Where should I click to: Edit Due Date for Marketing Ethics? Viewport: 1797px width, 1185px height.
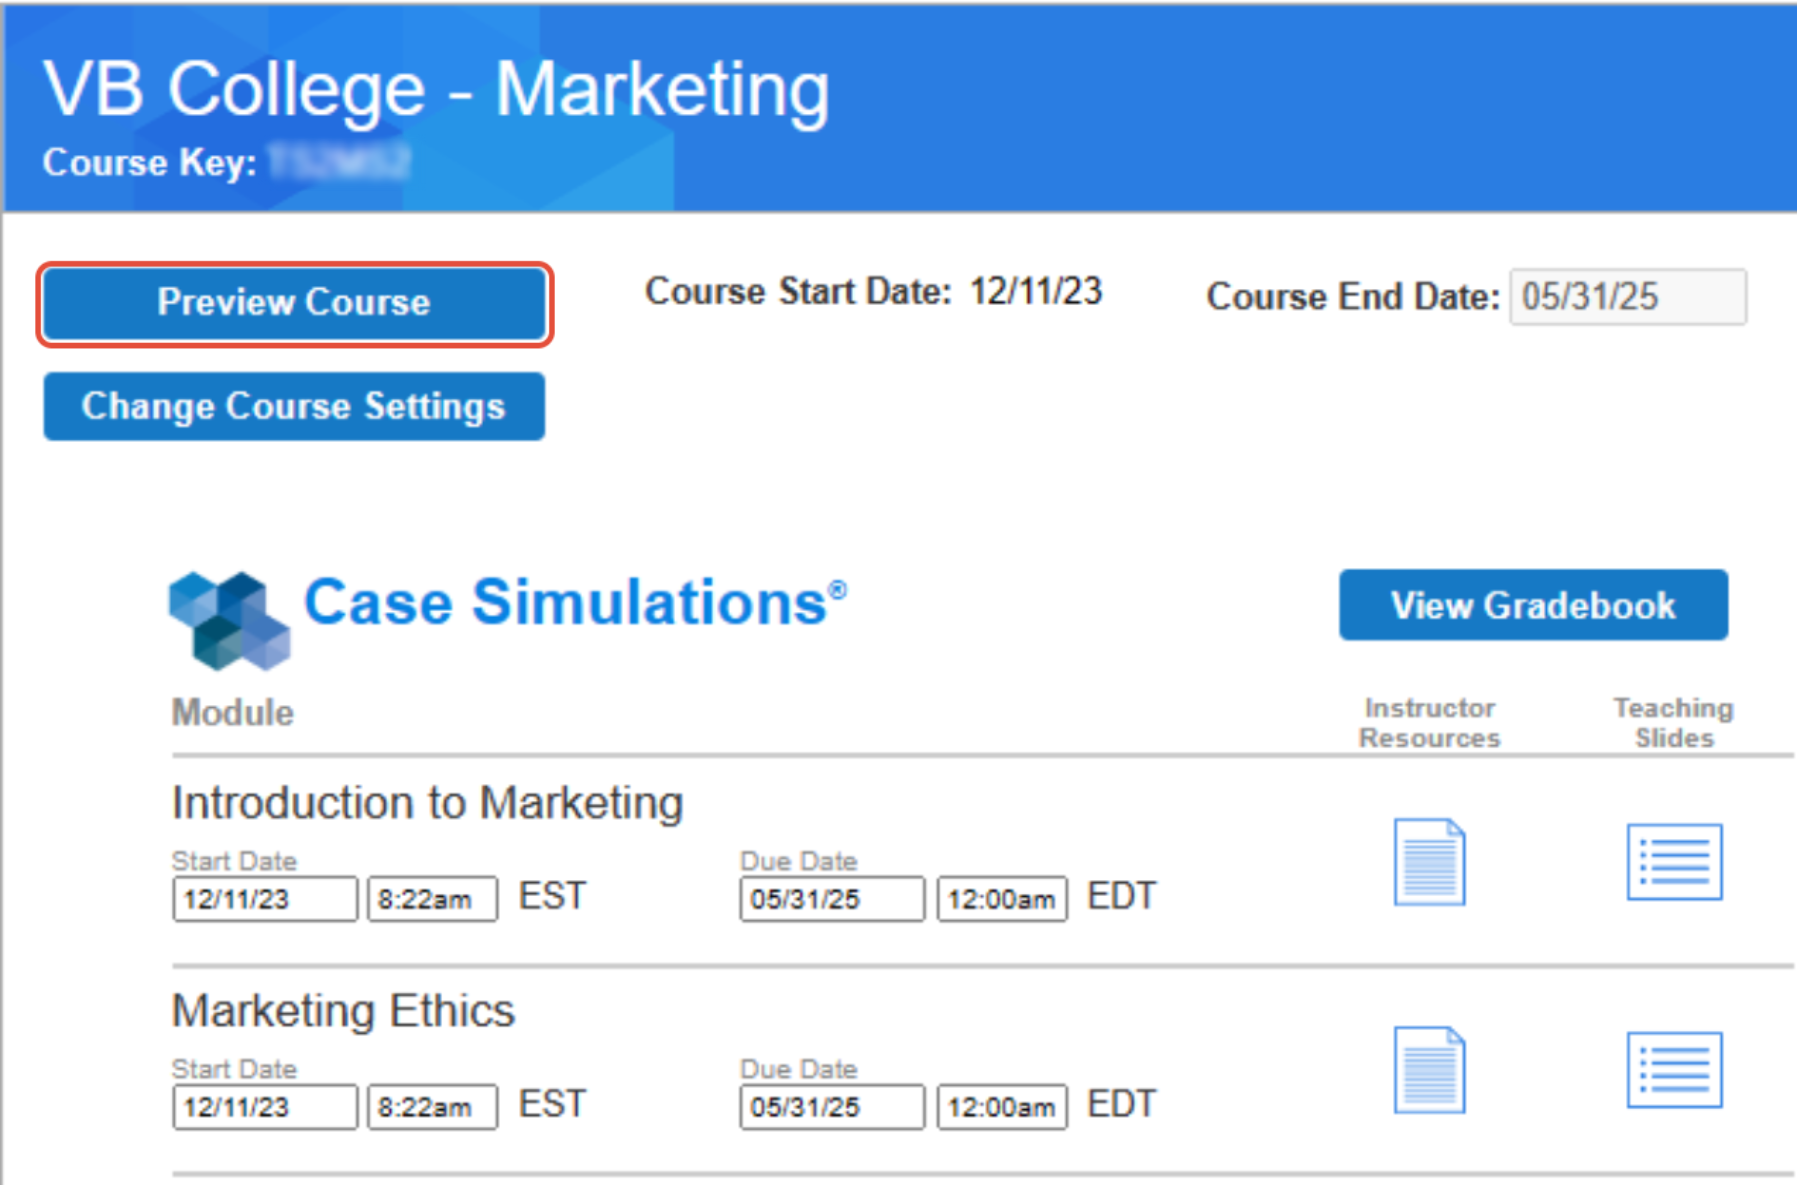click(830, 1106)
